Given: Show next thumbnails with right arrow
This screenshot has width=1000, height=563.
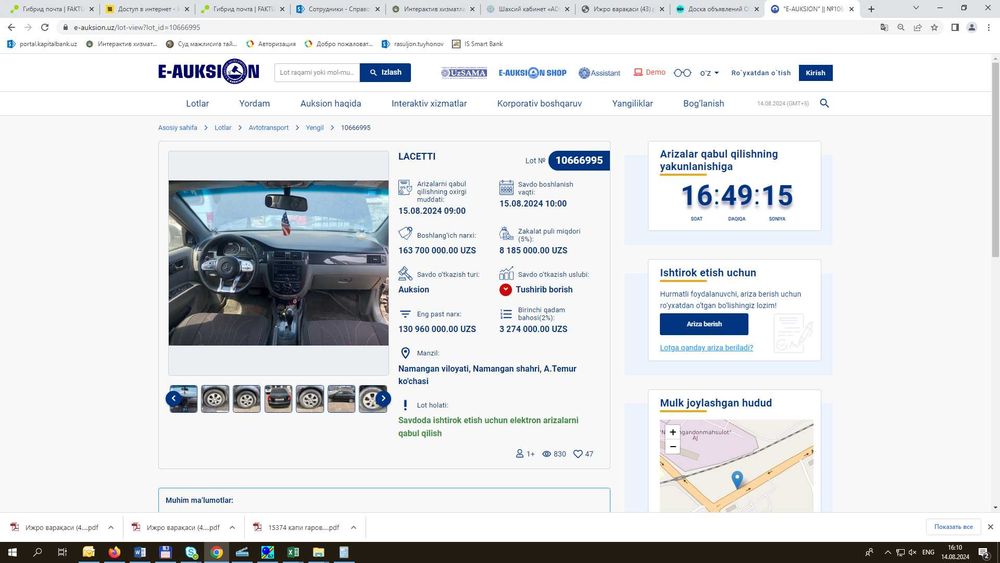Looking at the screenshot, I should [383, 398].
